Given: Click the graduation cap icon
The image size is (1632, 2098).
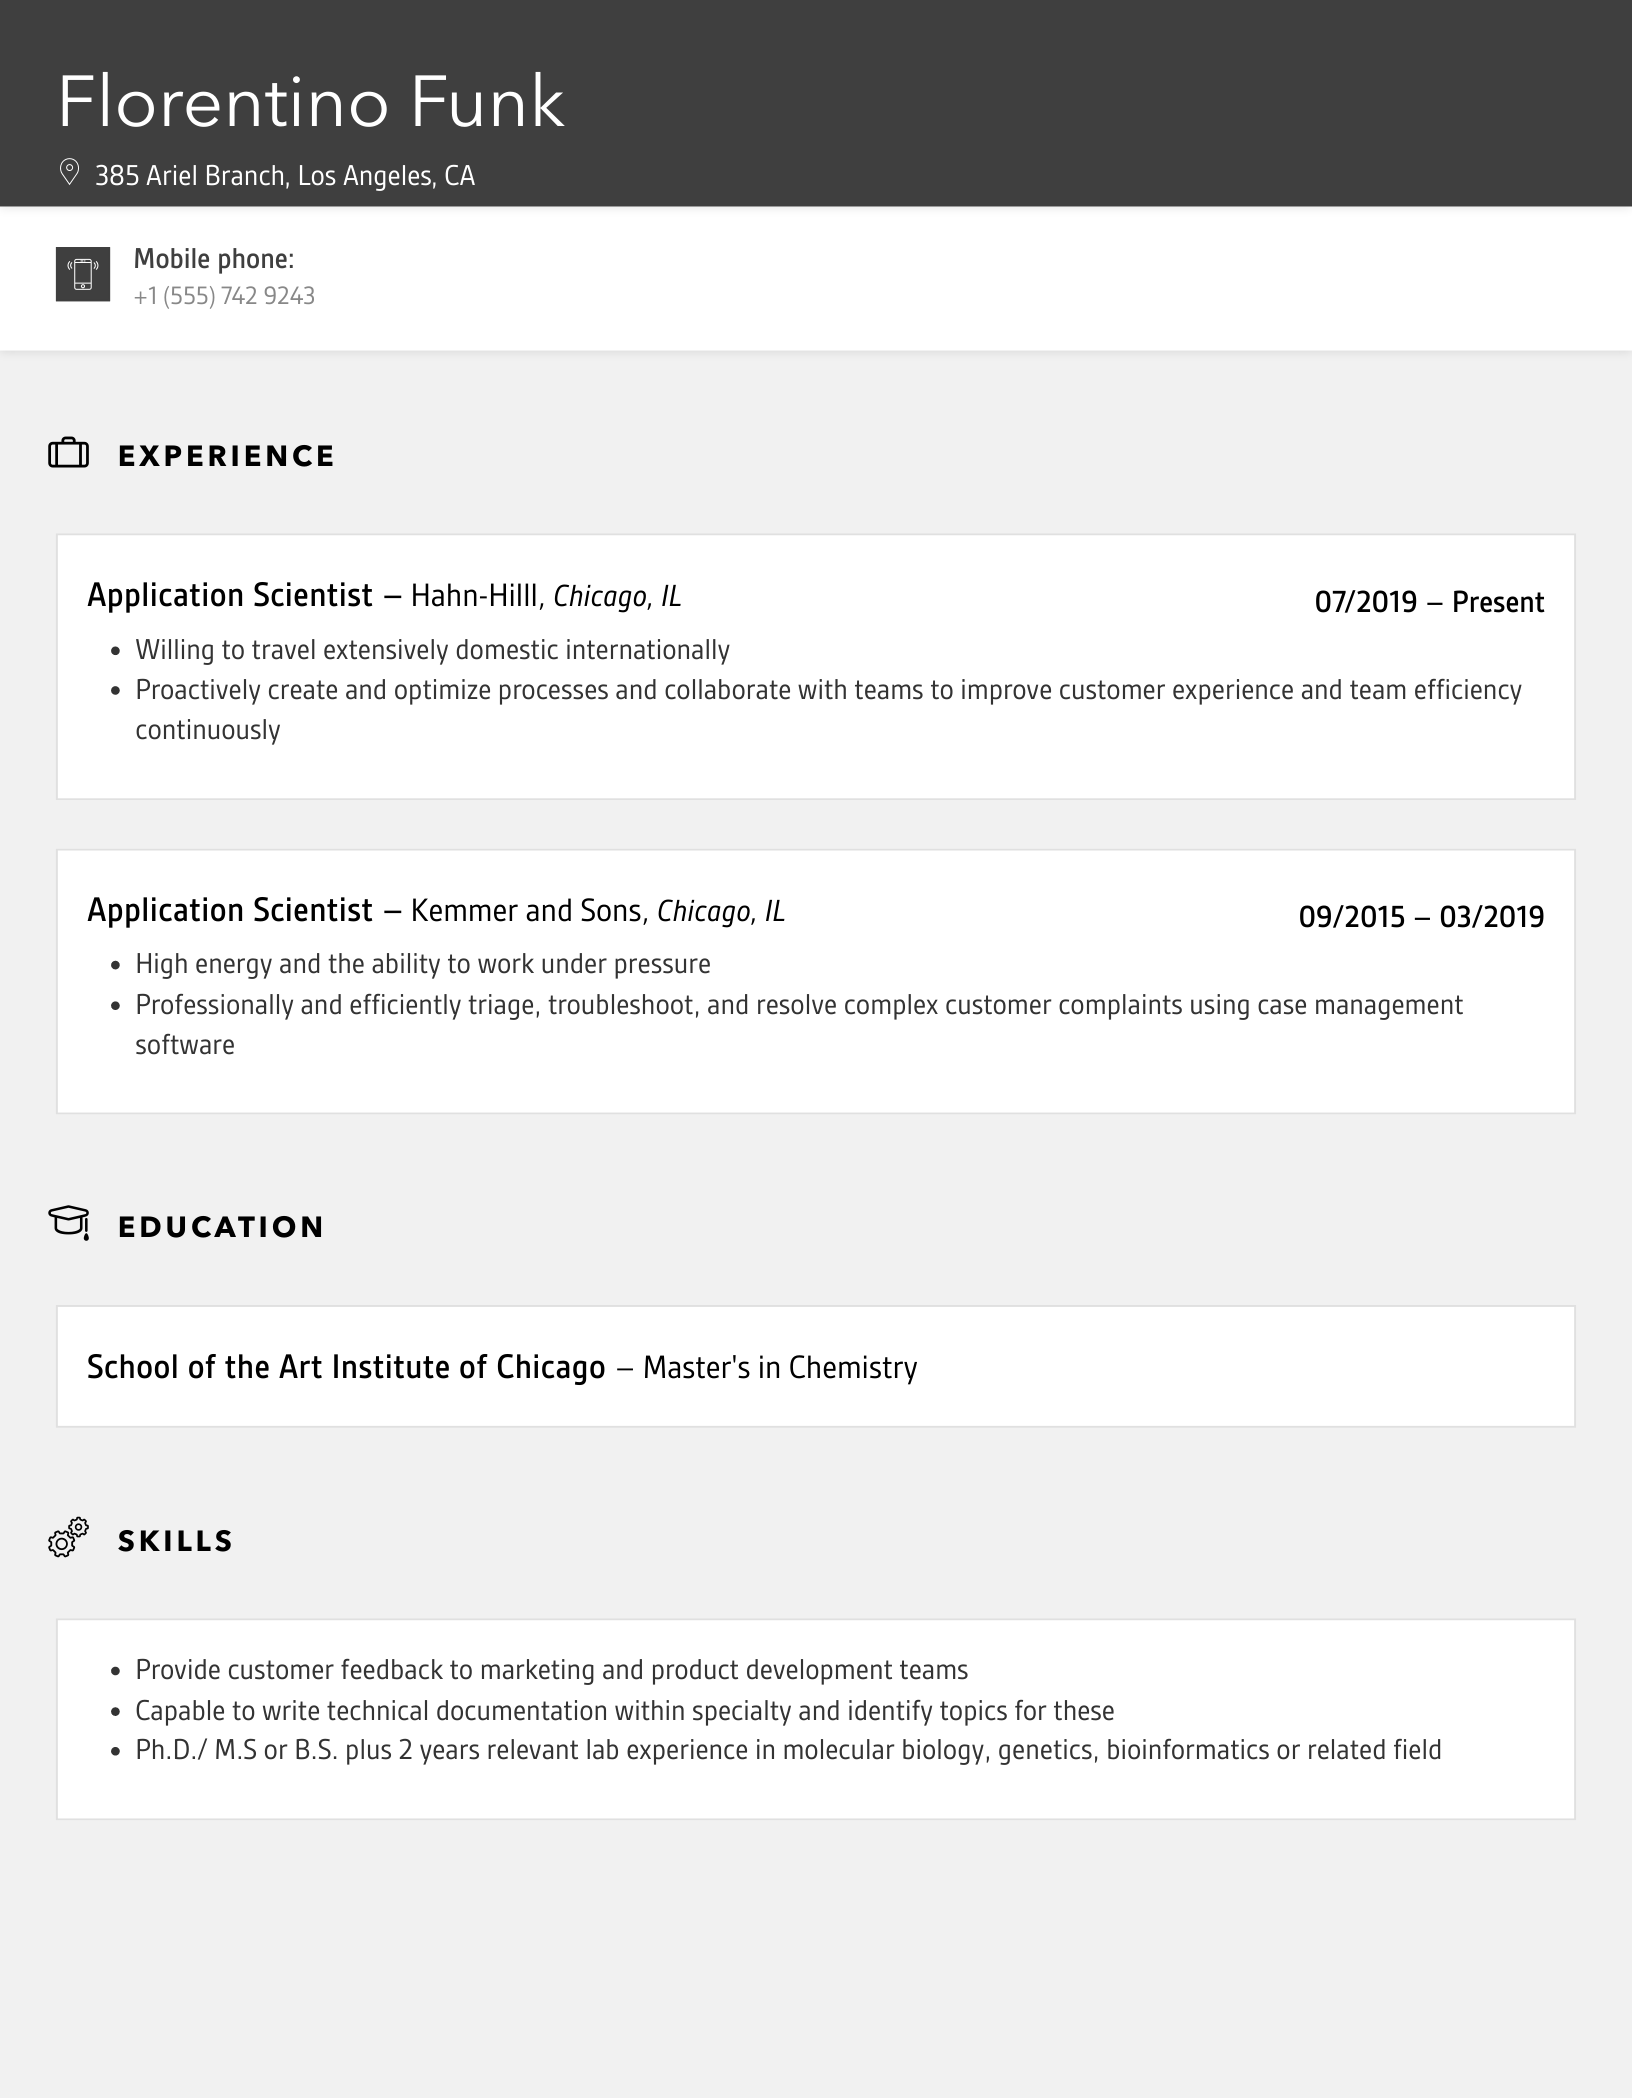Looking at the screenshot, I should (x=69, y=1223).
